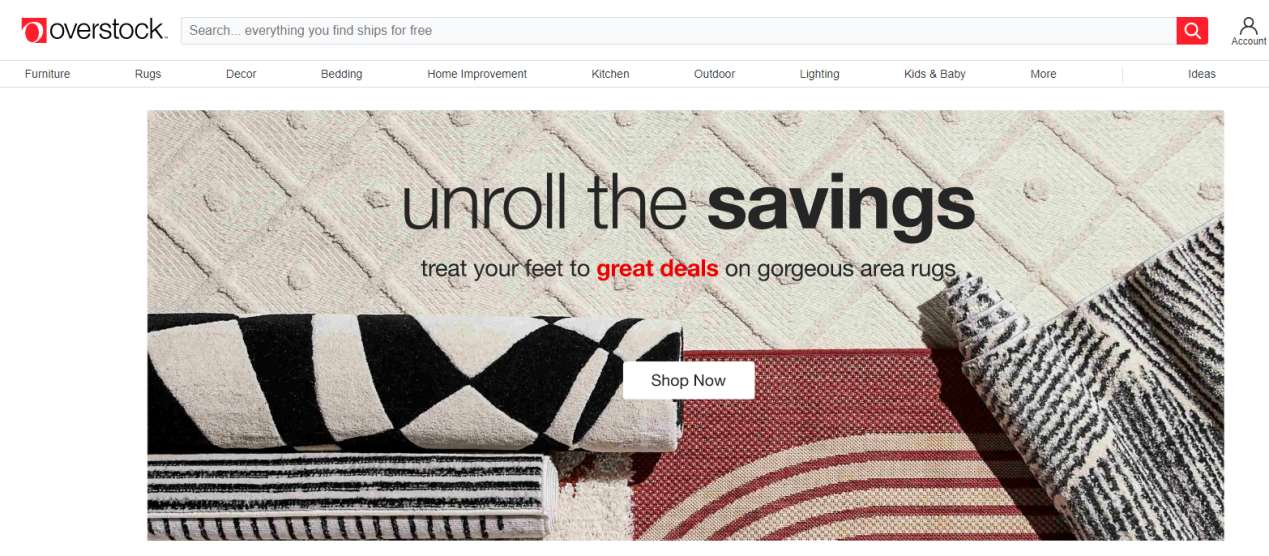Open the Kitchen menu
Viewport: 1269px width, 556px height.
[610, 74]
